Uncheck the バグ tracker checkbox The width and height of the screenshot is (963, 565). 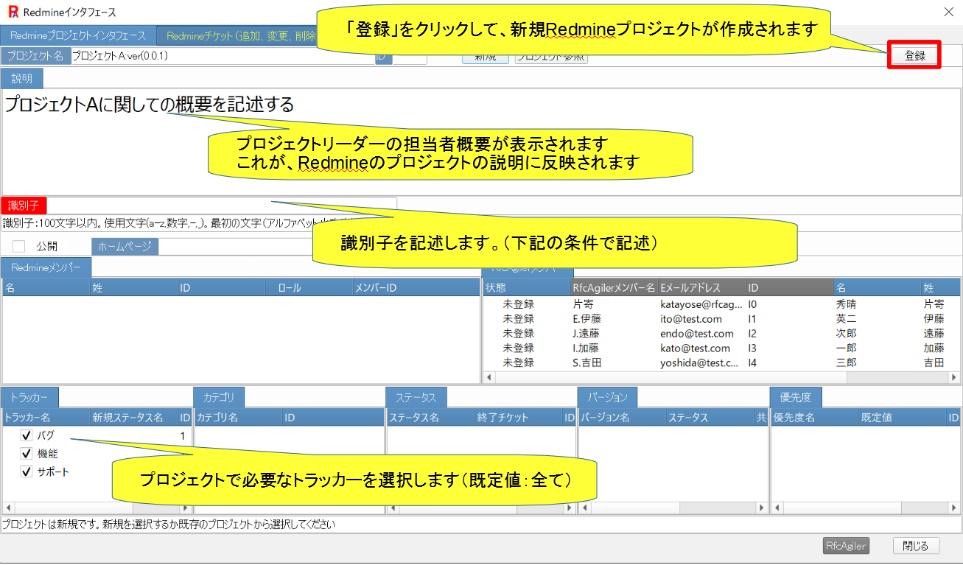[26, 435]
